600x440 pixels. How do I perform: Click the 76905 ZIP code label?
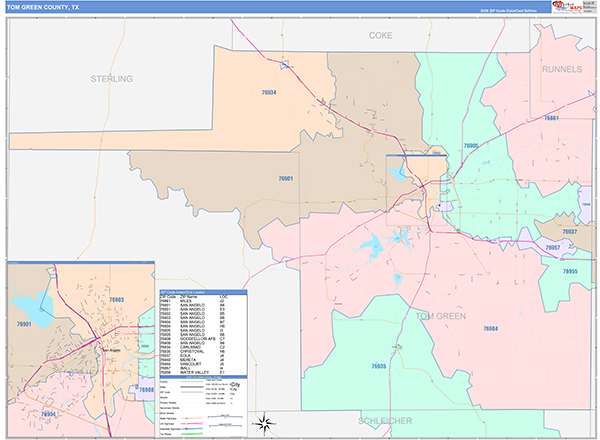[x=471, y=146]
